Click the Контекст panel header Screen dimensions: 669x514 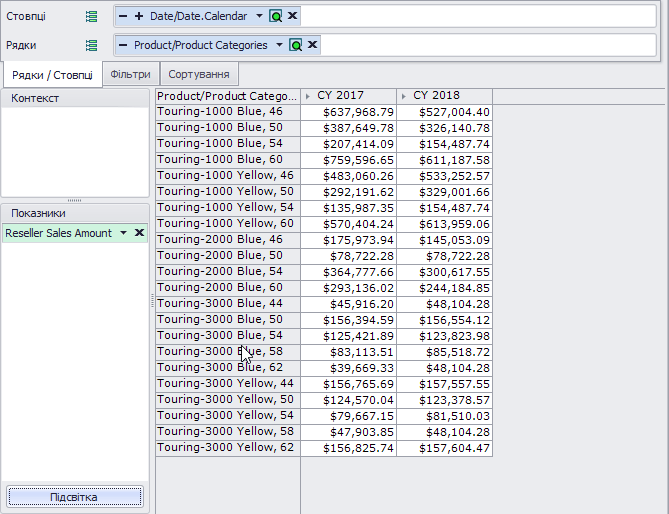click(x=75, y=98)
